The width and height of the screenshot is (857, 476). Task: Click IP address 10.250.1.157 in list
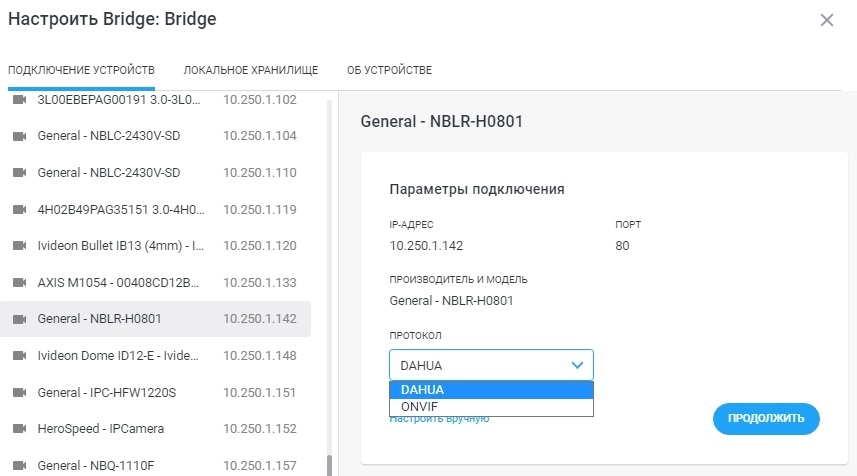(x=260, y=466)
